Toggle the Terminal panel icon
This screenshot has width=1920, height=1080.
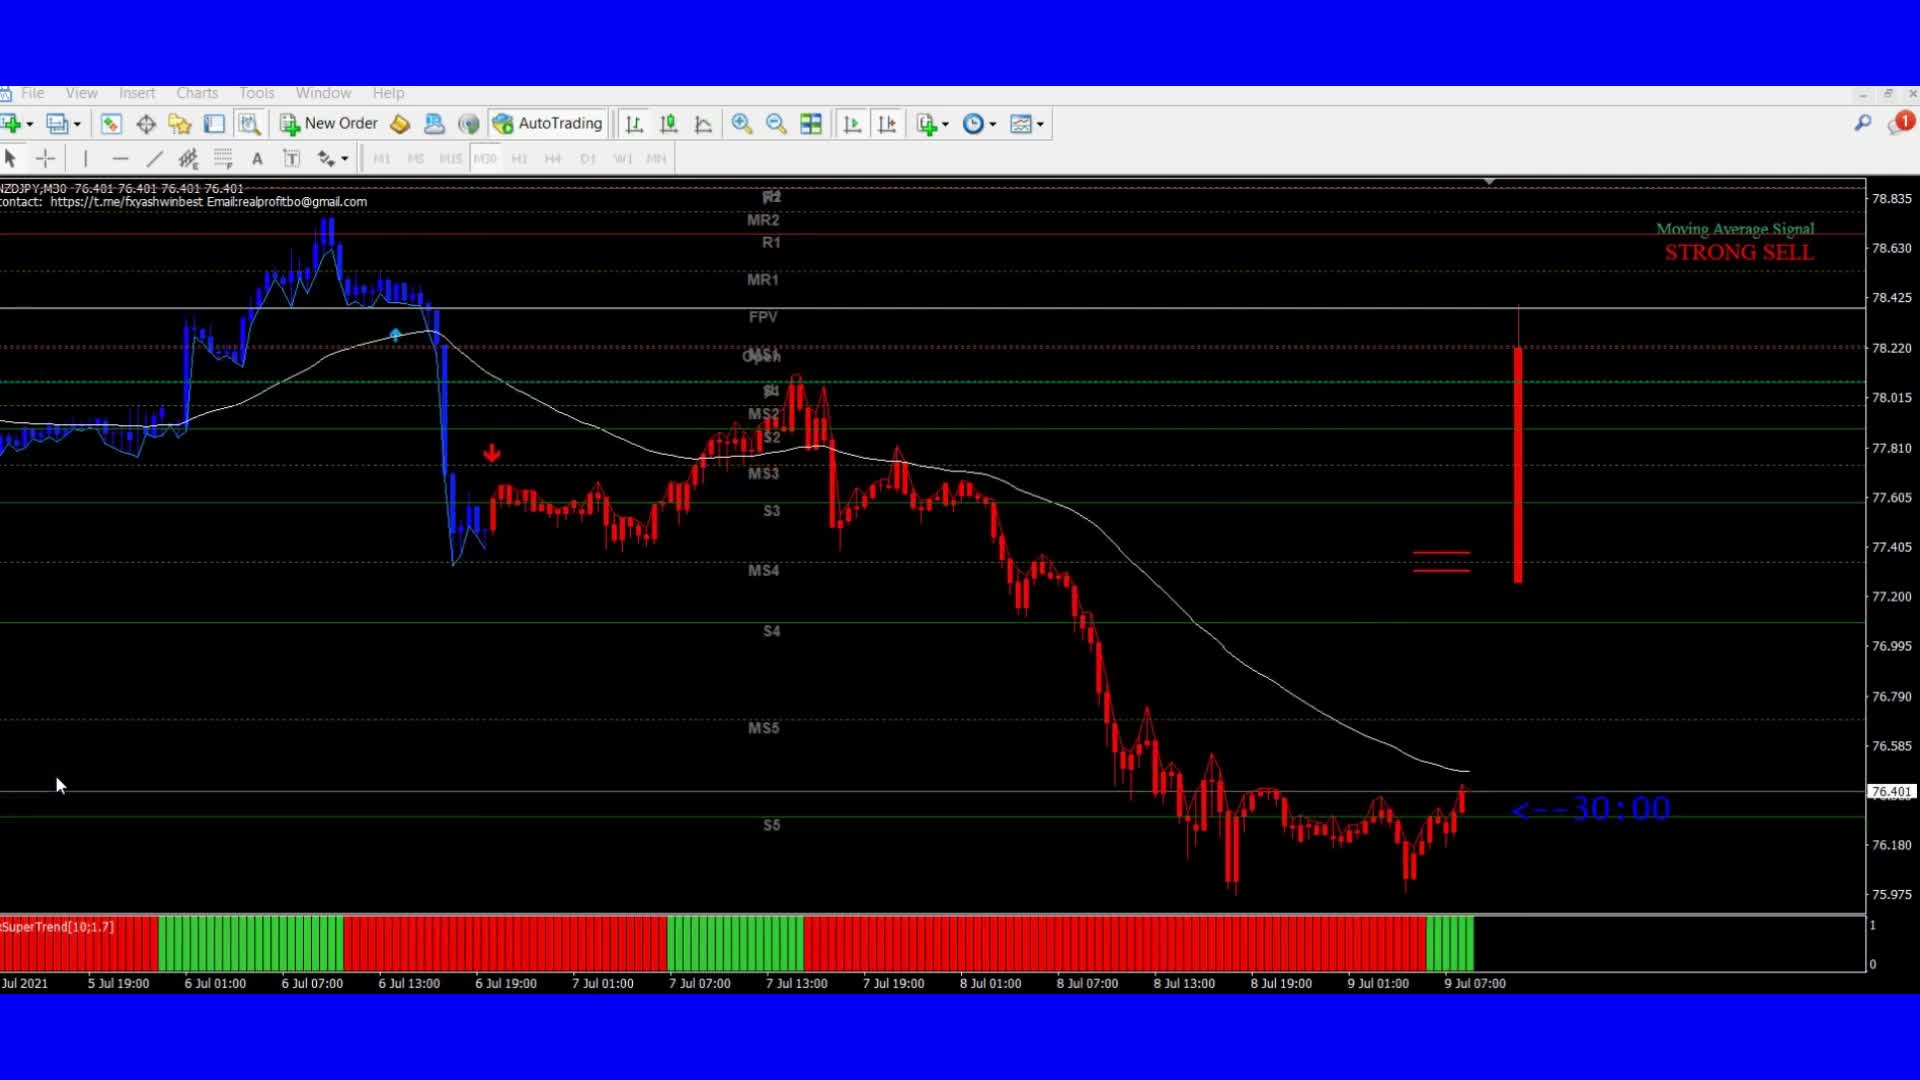[214, 124]
